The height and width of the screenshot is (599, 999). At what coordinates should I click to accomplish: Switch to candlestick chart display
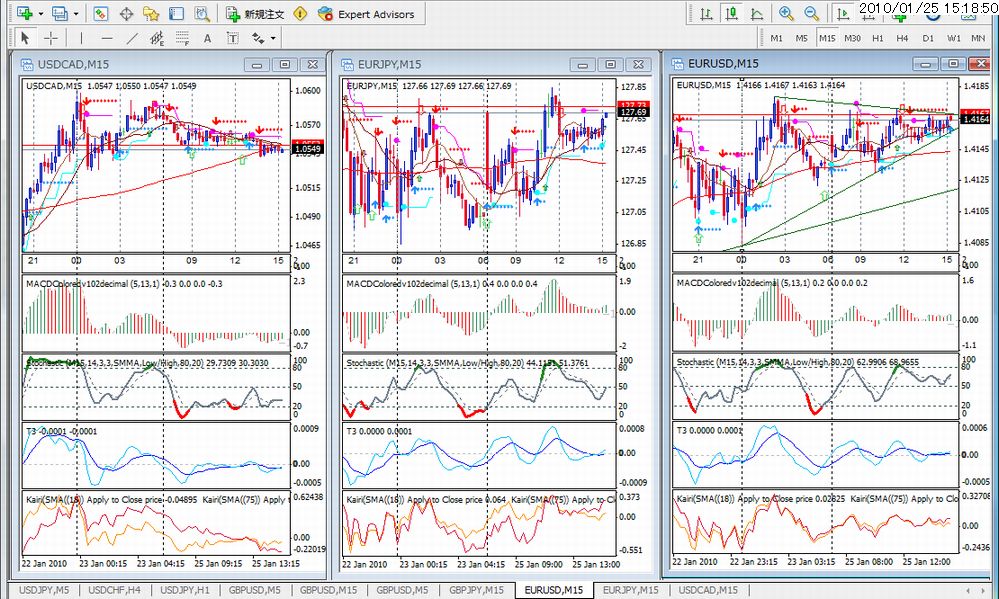pos(731,13)
